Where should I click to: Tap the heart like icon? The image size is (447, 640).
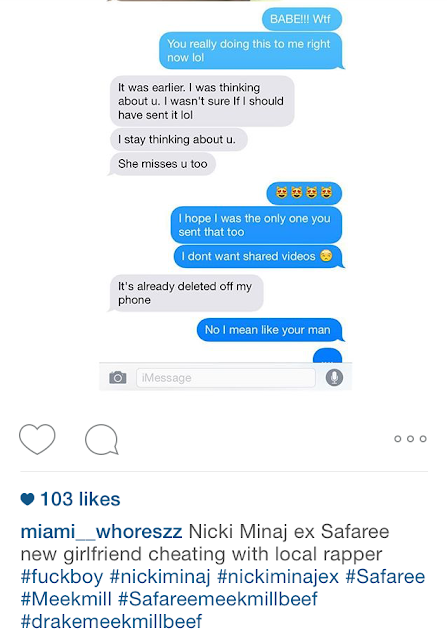click(x=37, y=439)
